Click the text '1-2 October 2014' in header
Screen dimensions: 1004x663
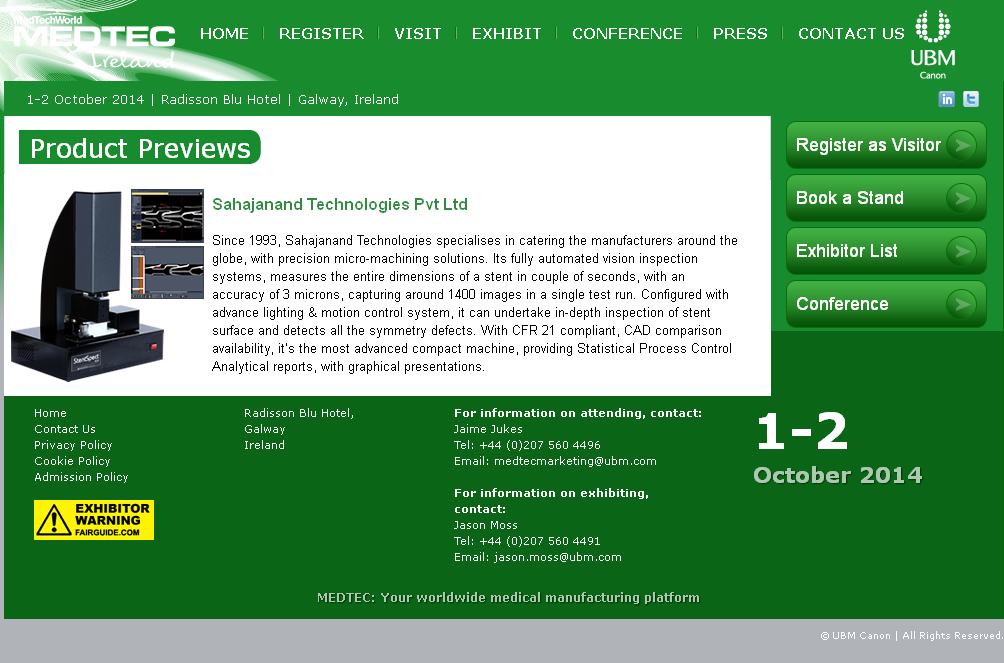(x=85, y=99)
